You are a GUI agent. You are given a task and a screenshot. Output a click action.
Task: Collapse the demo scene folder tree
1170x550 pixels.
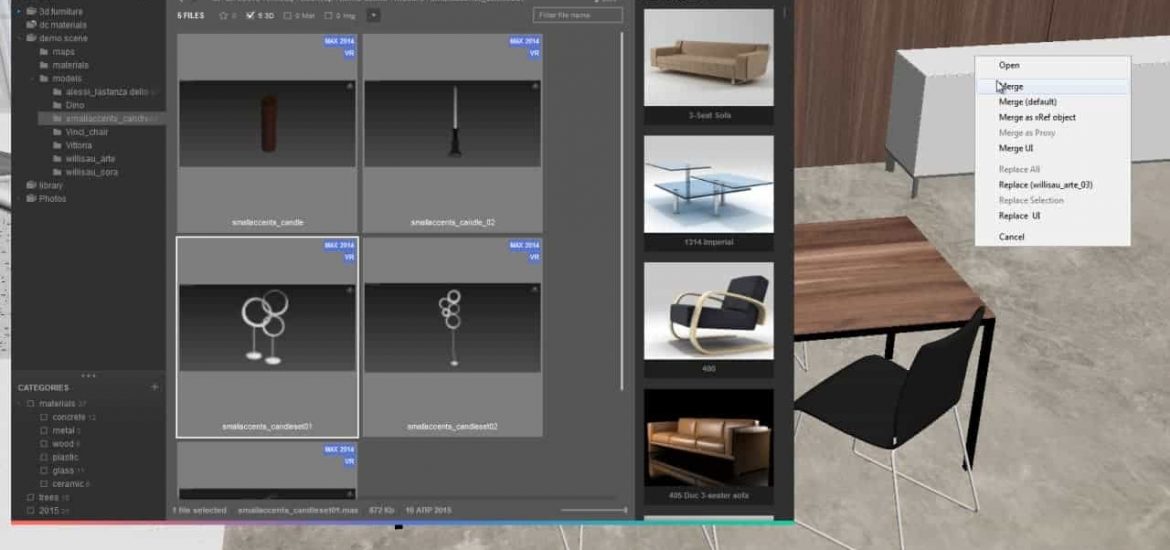click(x=19, y=38)
